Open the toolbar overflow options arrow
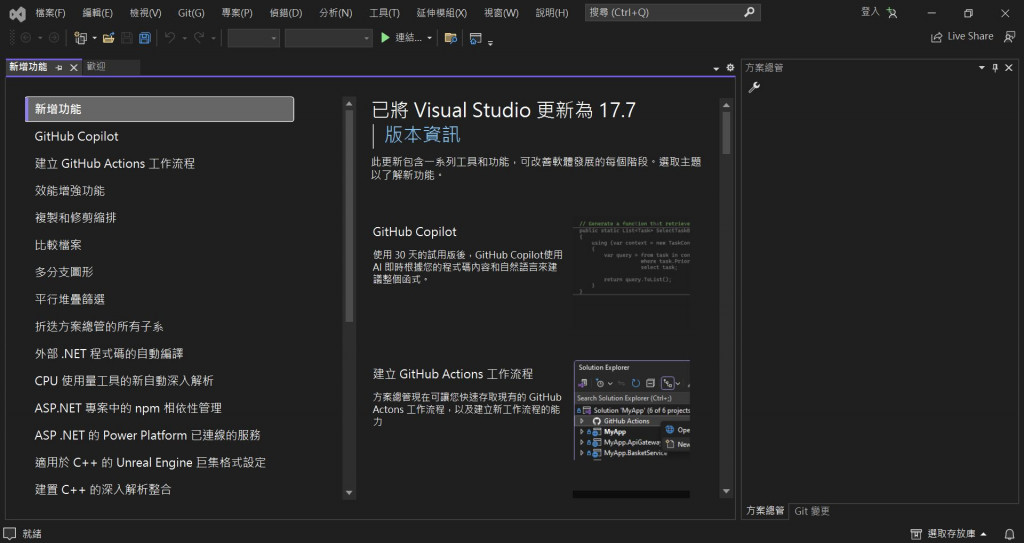 [490, 42]
